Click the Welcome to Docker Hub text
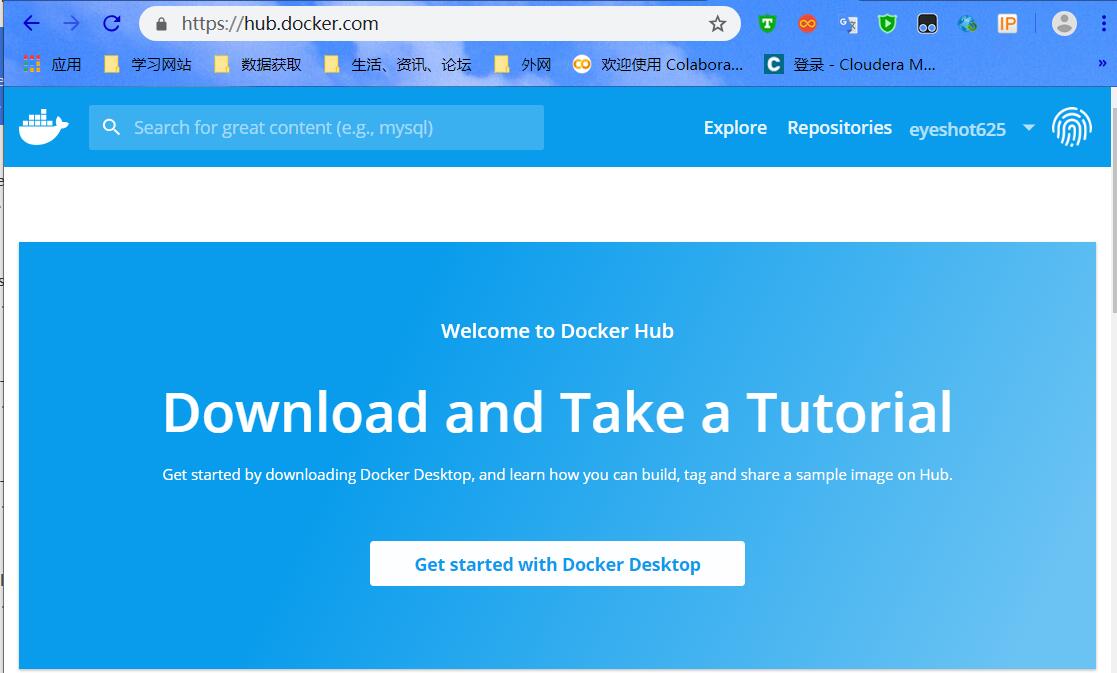The height and width of the screenshot is (673, 1117). (x=557, y=331)
